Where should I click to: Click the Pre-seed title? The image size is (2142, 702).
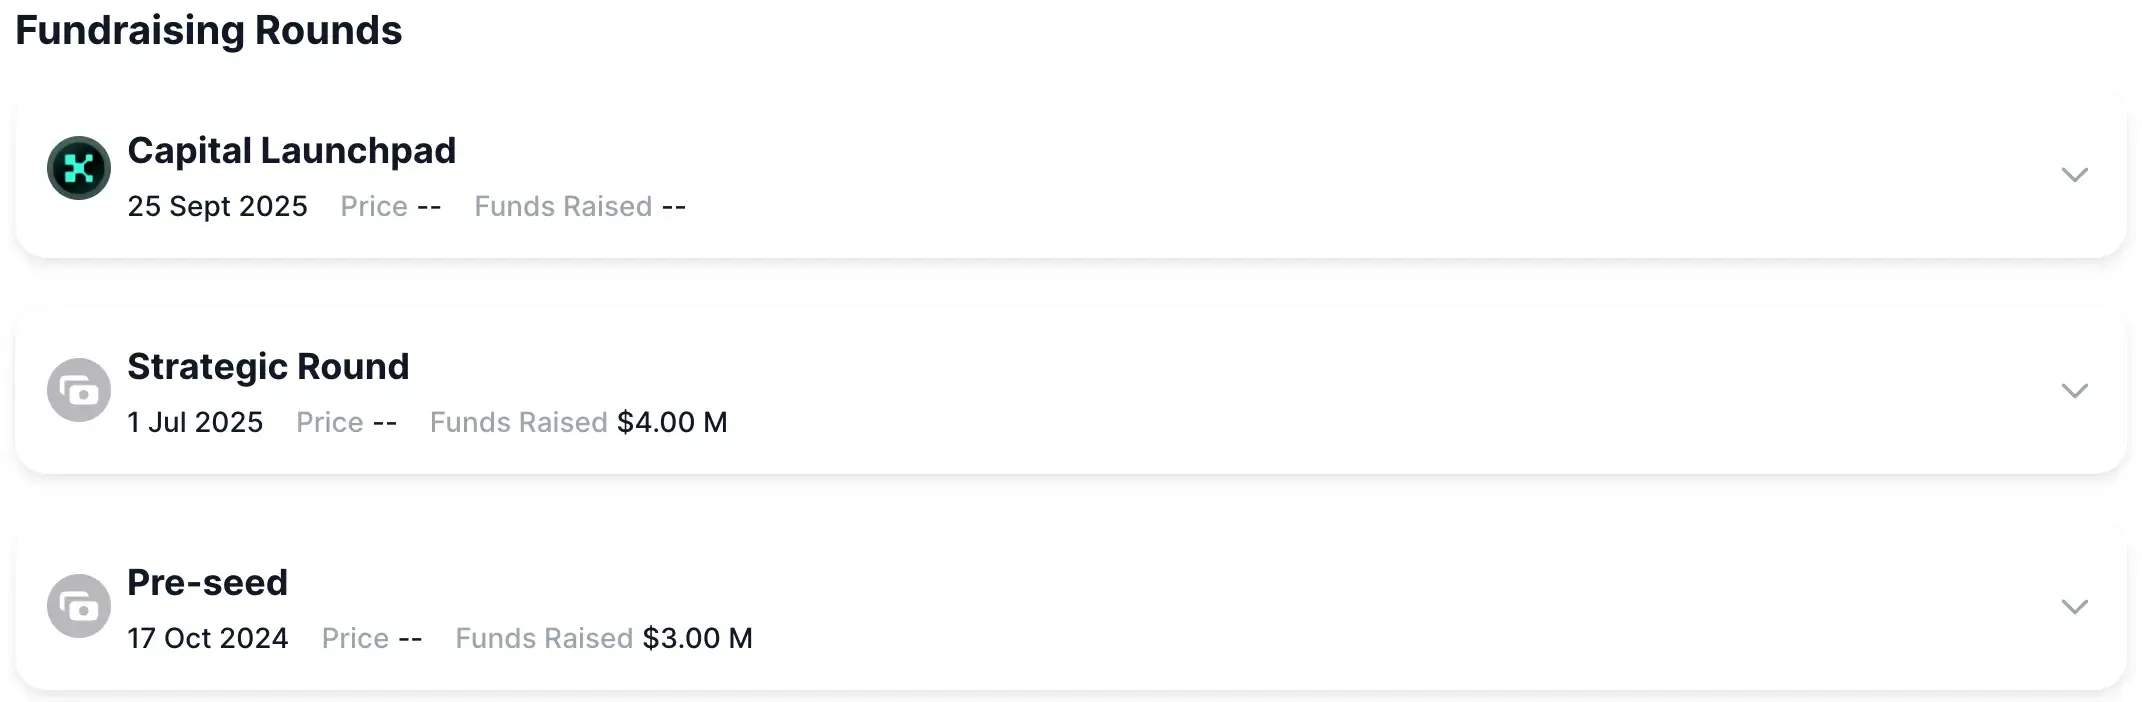tap(207, 583)
